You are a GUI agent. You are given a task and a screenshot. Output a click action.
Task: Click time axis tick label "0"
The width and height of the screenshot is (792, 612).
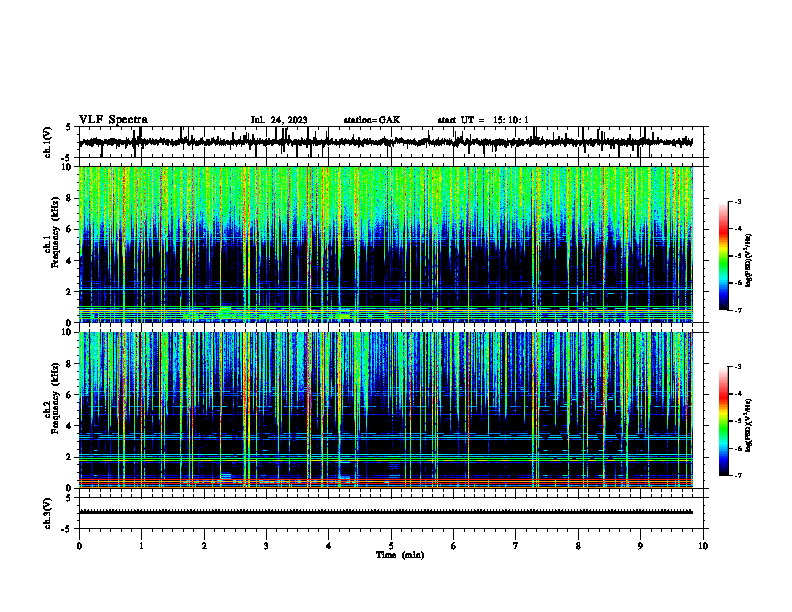(x=79, y=546)
